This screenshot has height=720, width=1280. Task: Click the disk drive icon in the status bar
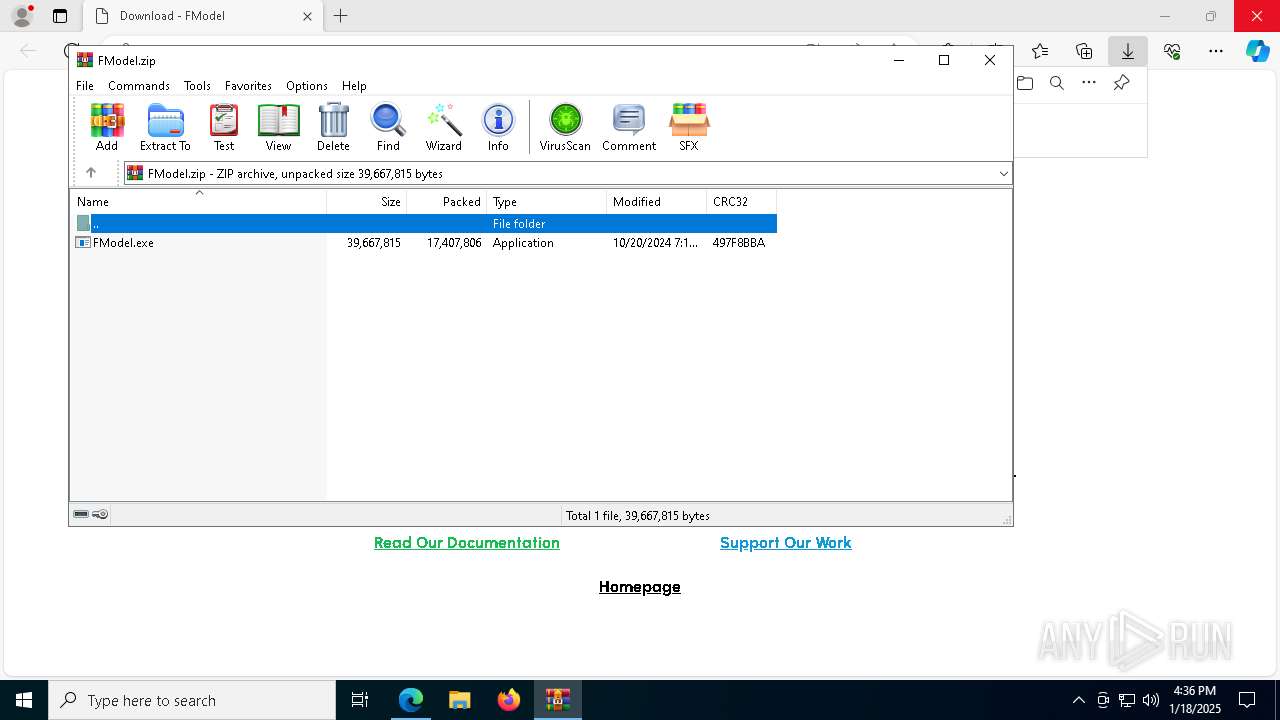(x=81, y=514)
